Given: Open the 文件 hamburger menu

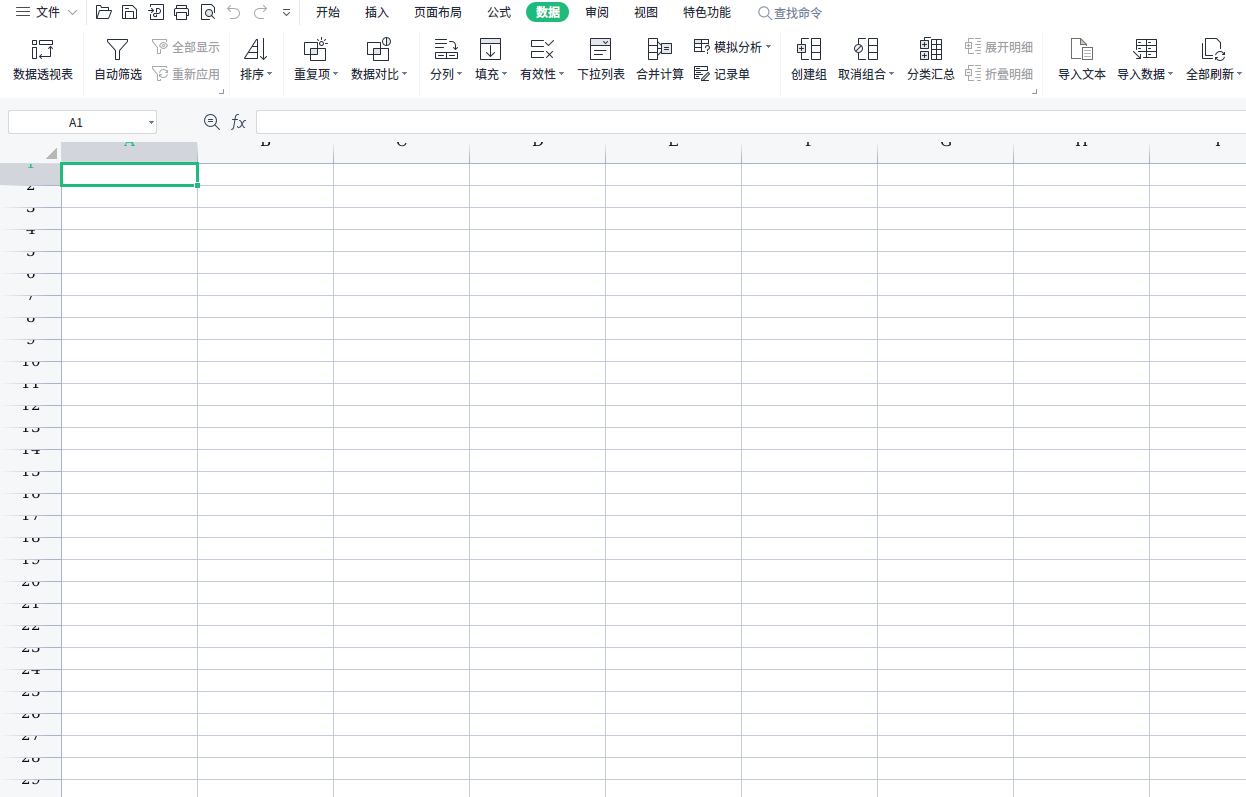Looking at the screenshot, I should coord(45,12).
